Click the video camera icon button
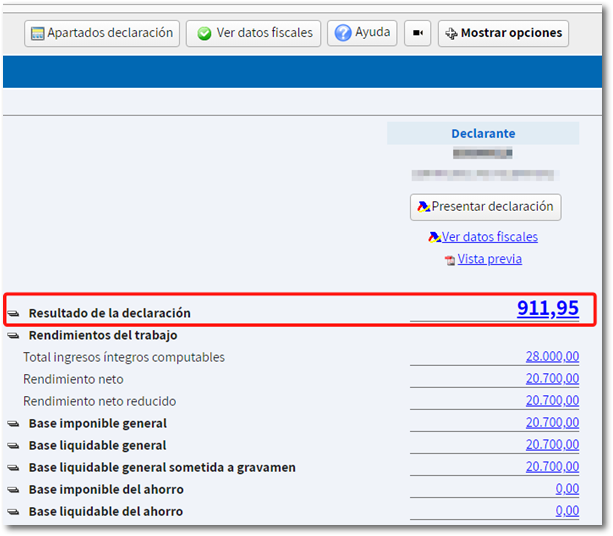The height and width of the screenshot is (536, 613). 417,33
